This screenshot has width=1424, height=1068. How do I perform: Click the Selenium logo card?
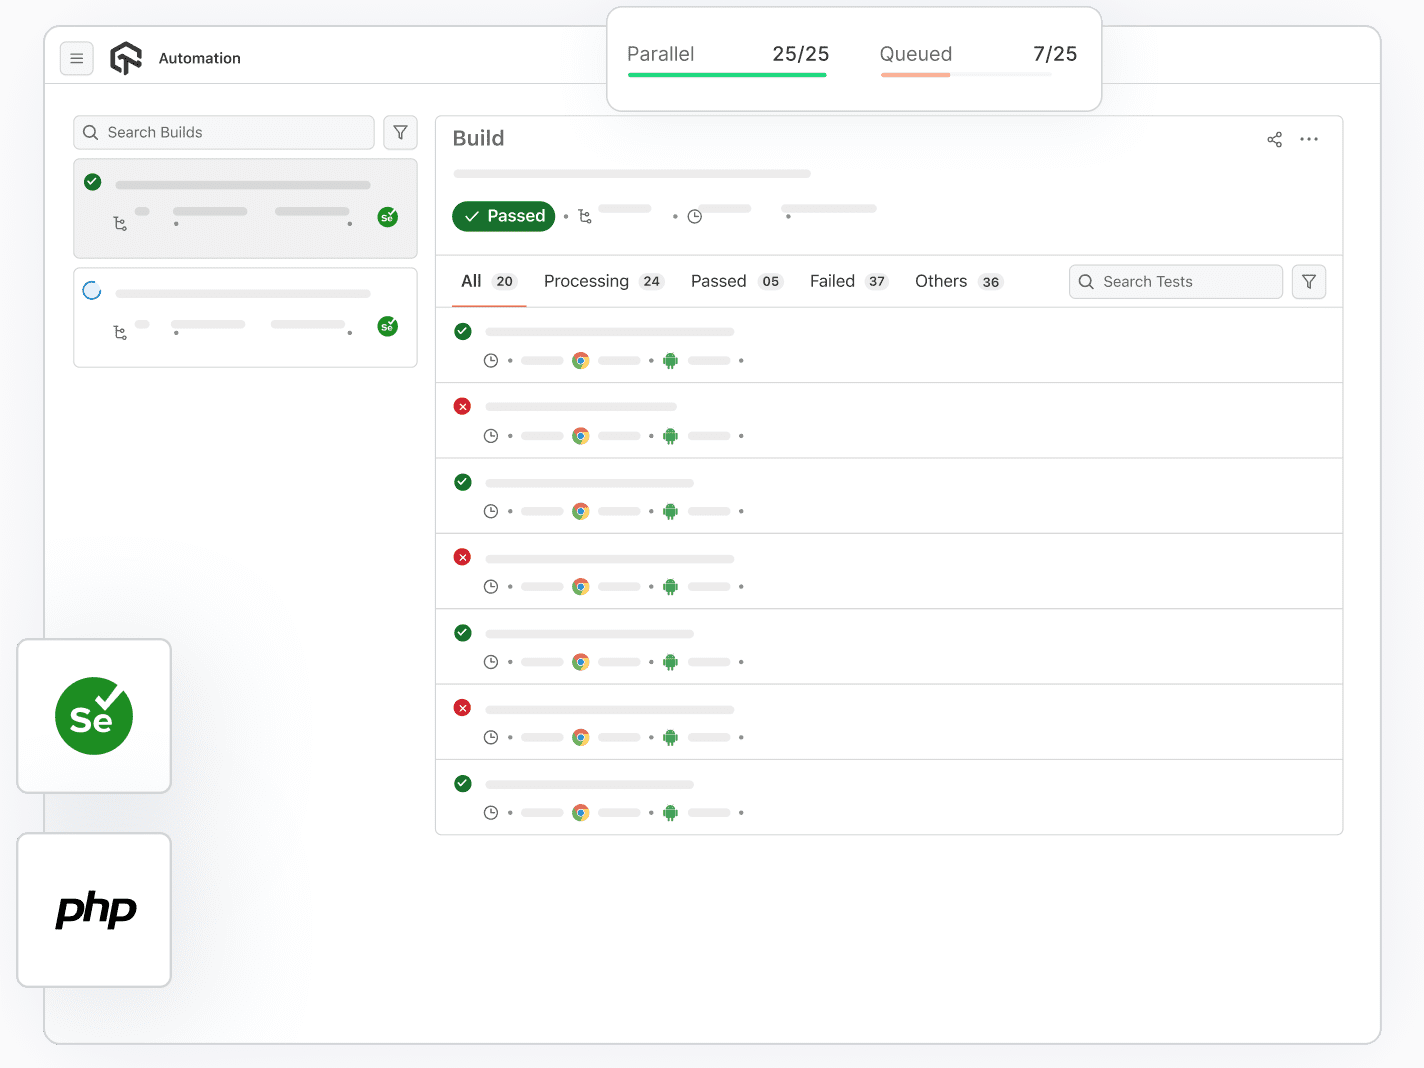[93, 715]
